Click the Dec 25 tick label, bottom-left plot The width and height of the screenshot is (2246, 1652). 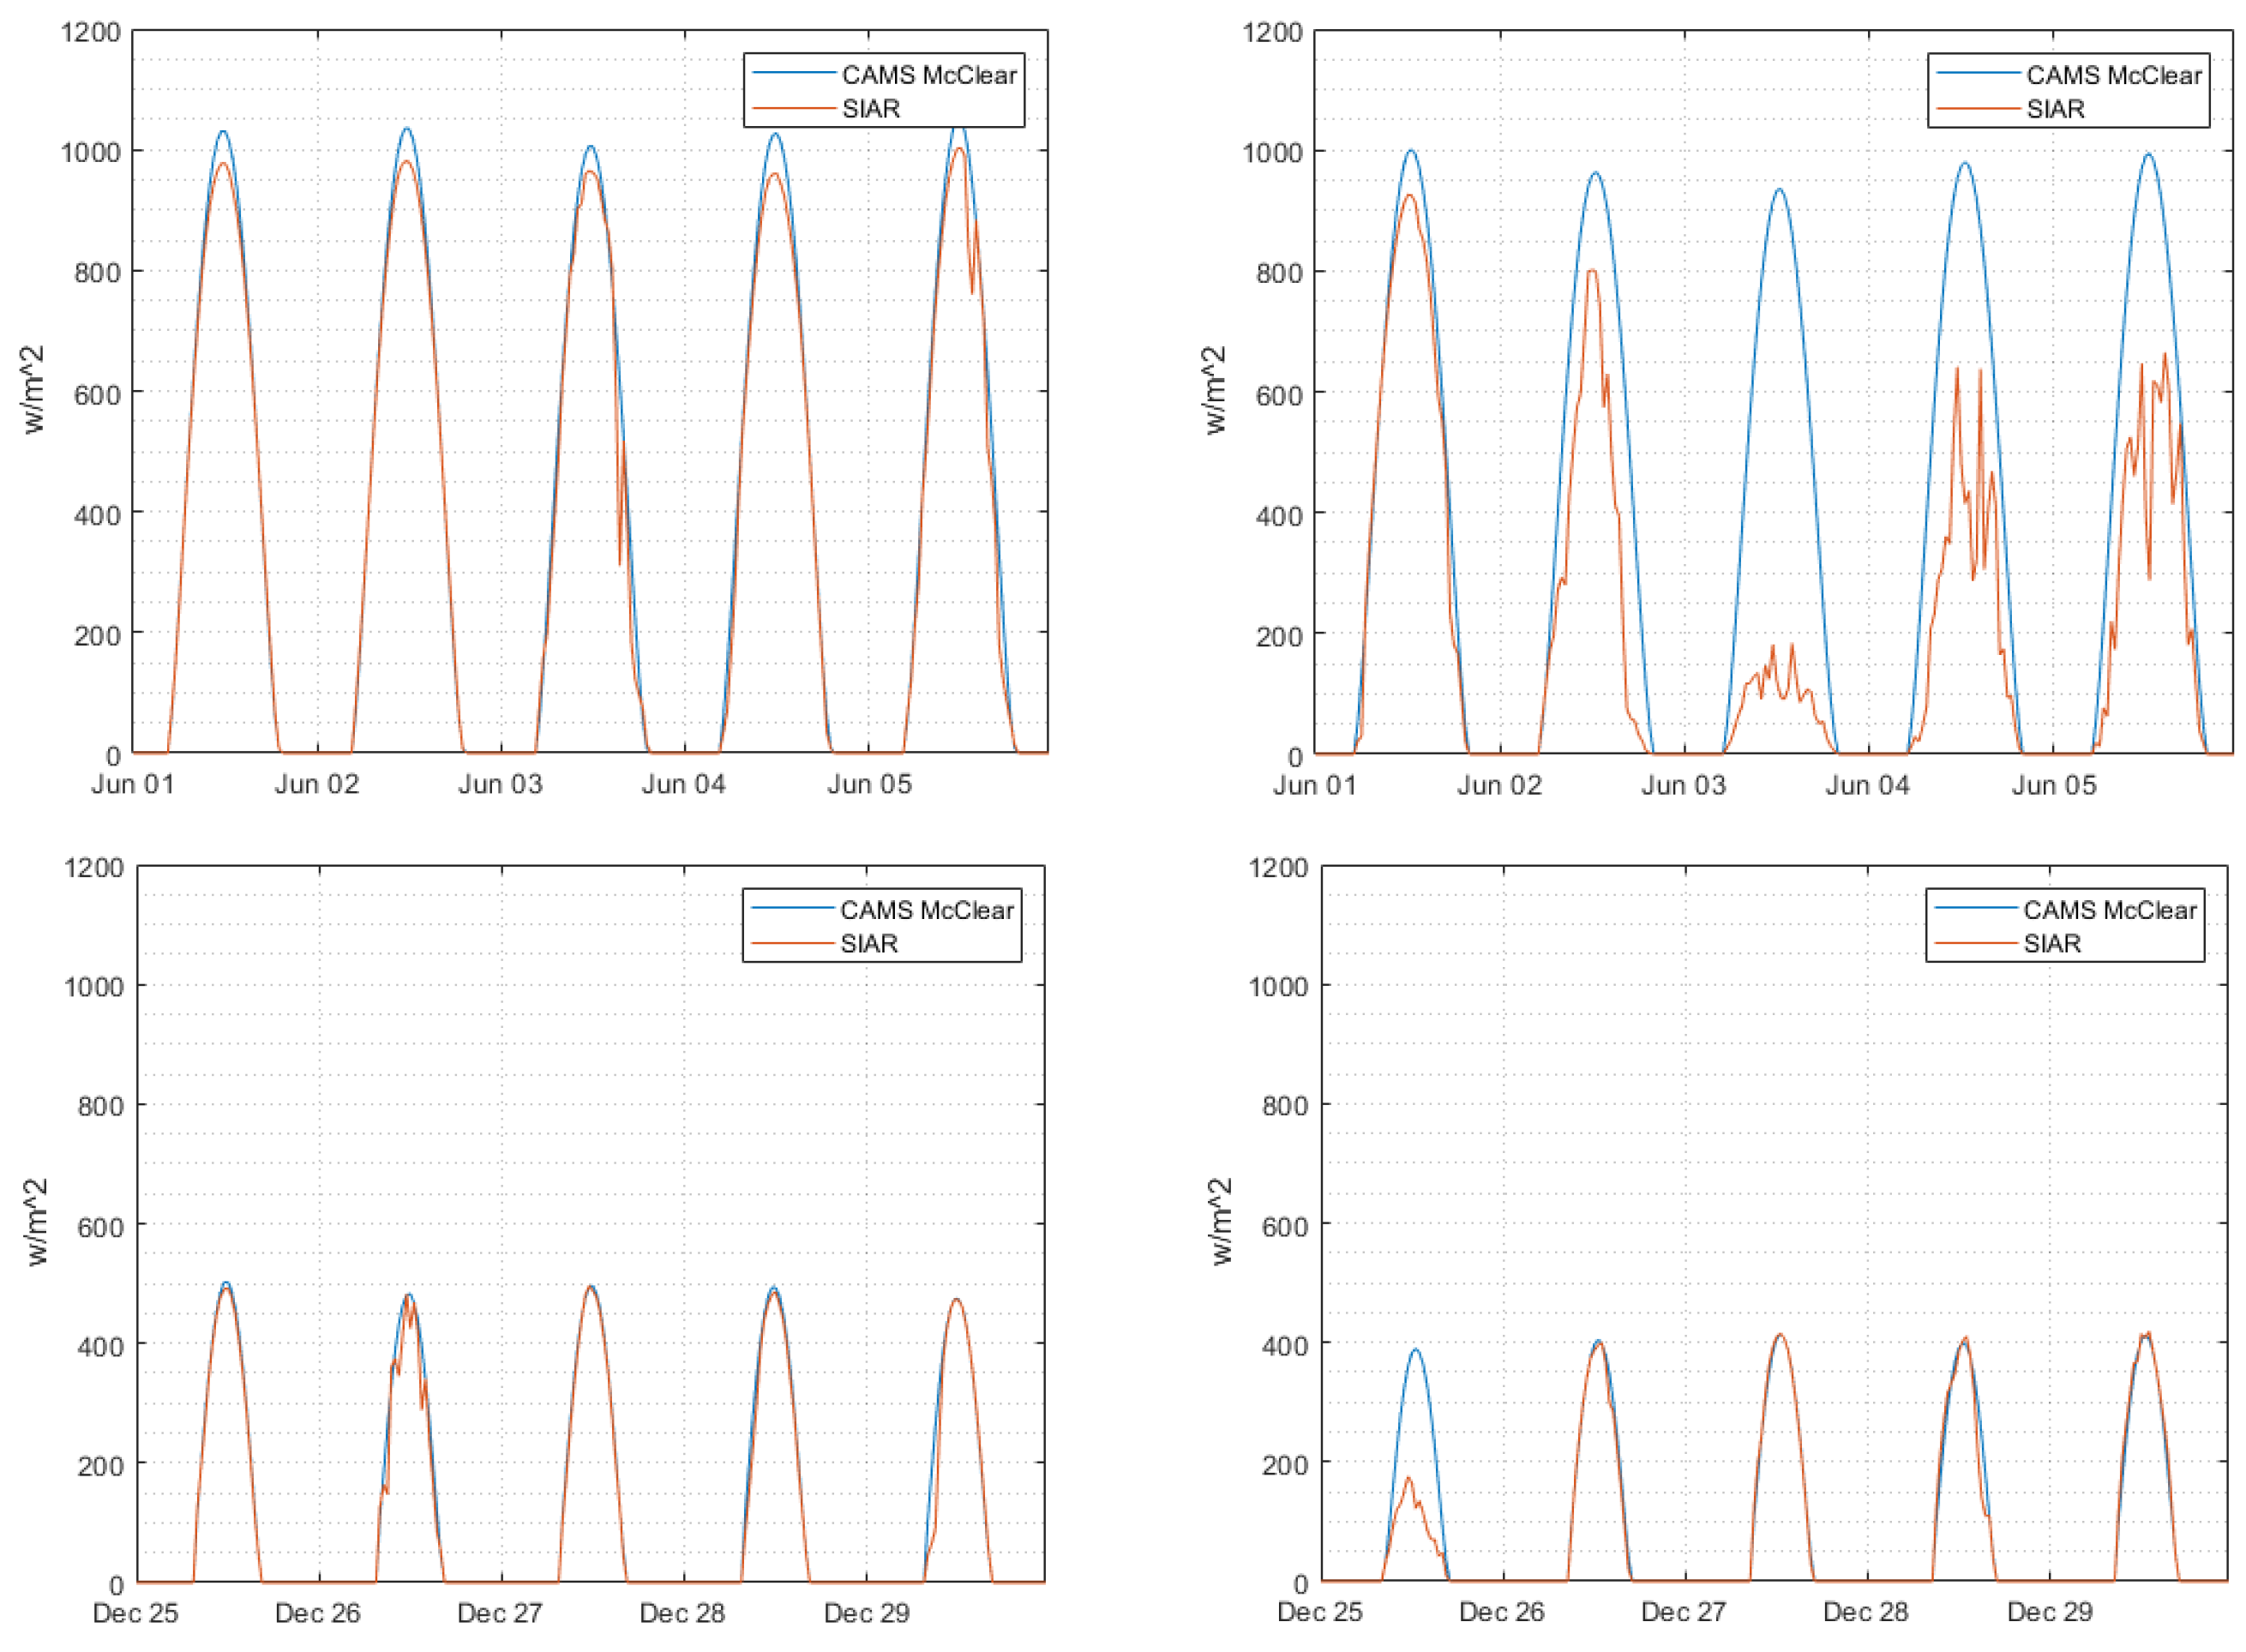point(135,1613)
